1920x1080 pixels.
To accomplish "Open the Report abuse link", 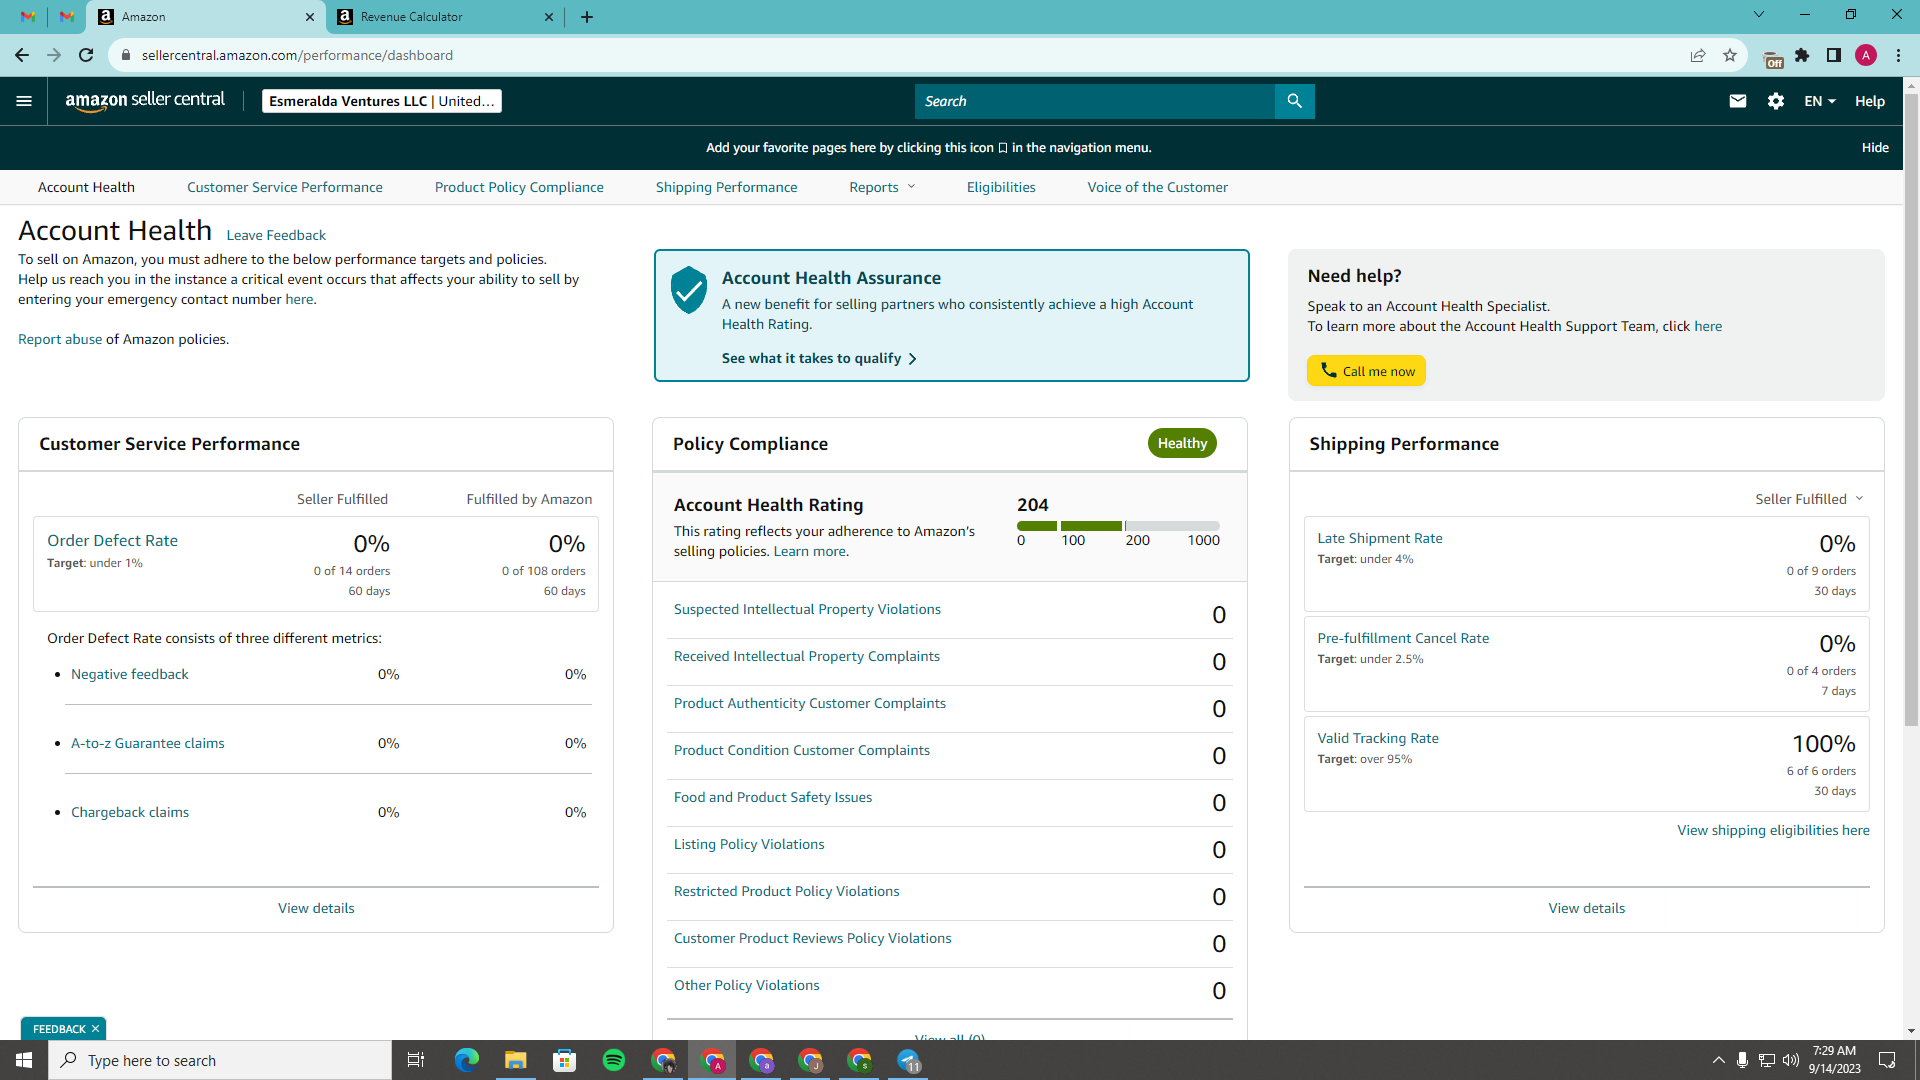I will click(x=60, y=339).
